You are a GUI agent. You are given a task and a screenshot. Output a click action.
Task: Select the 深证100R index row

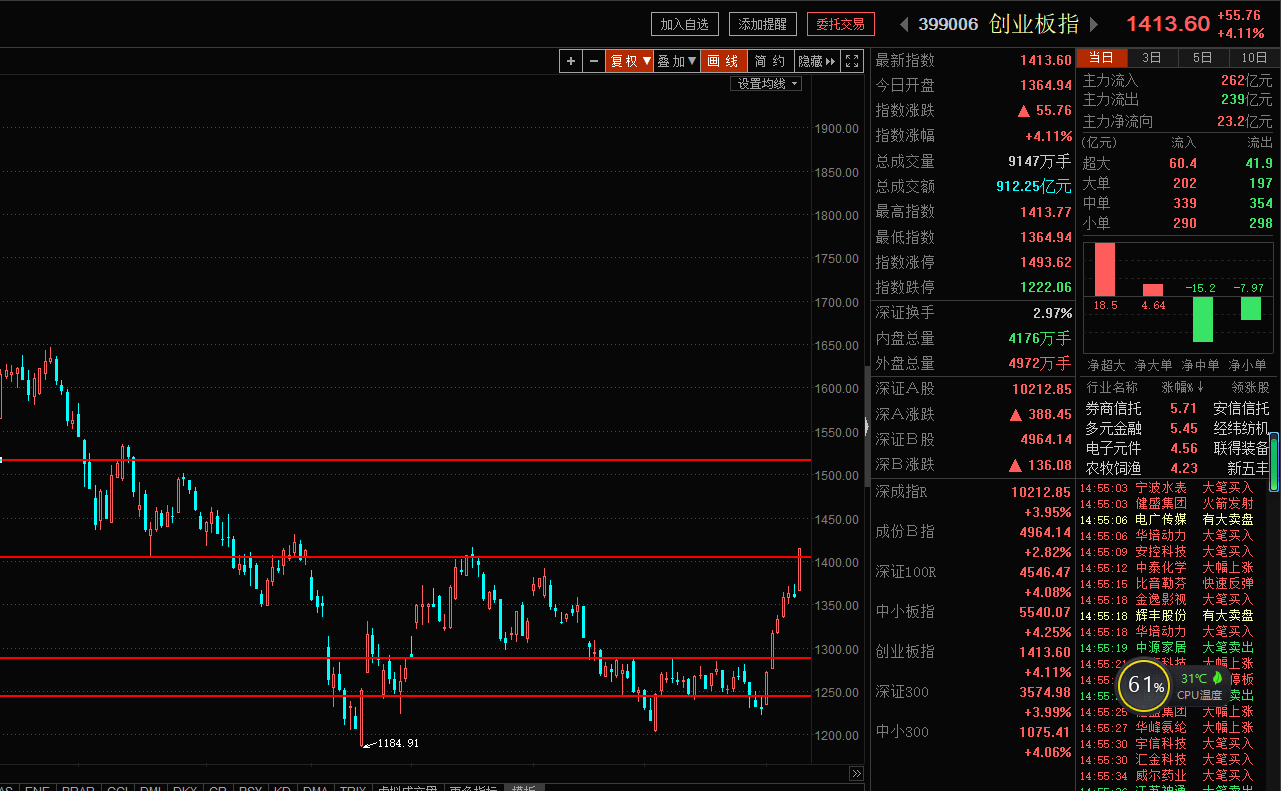[974, 581]
